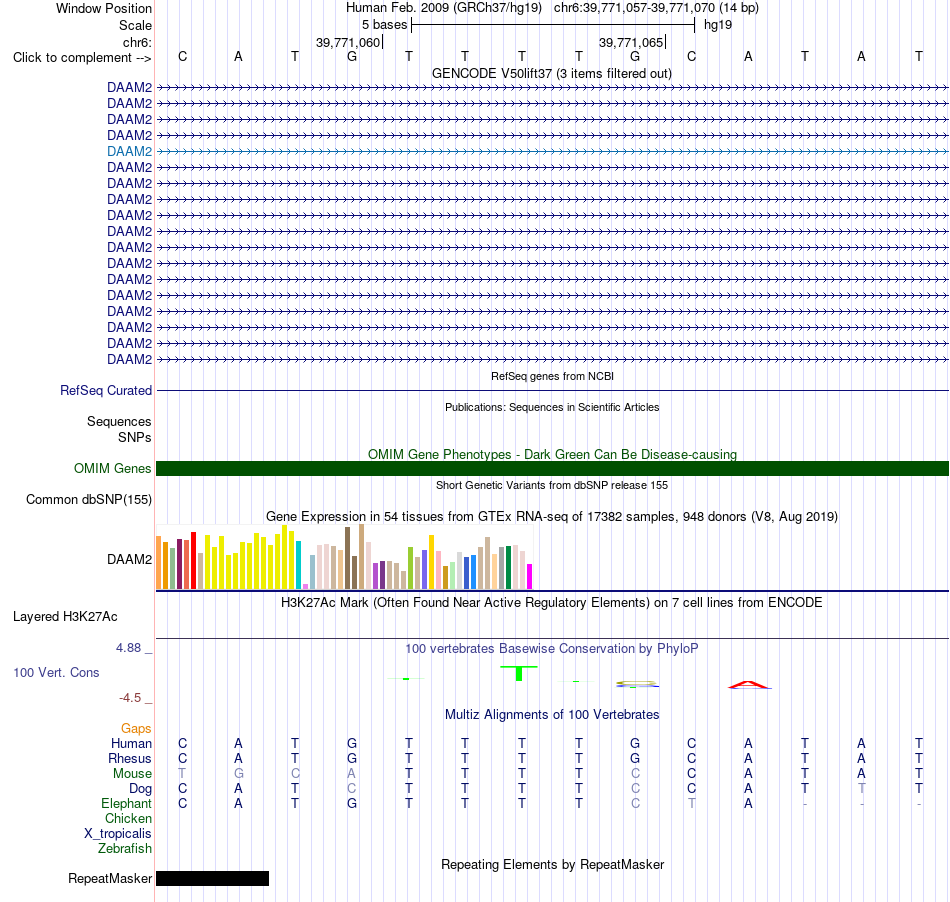
Task: Click the magenta last bar in GTEx chart
Action: pyautogui.click(x=530, y=576)
